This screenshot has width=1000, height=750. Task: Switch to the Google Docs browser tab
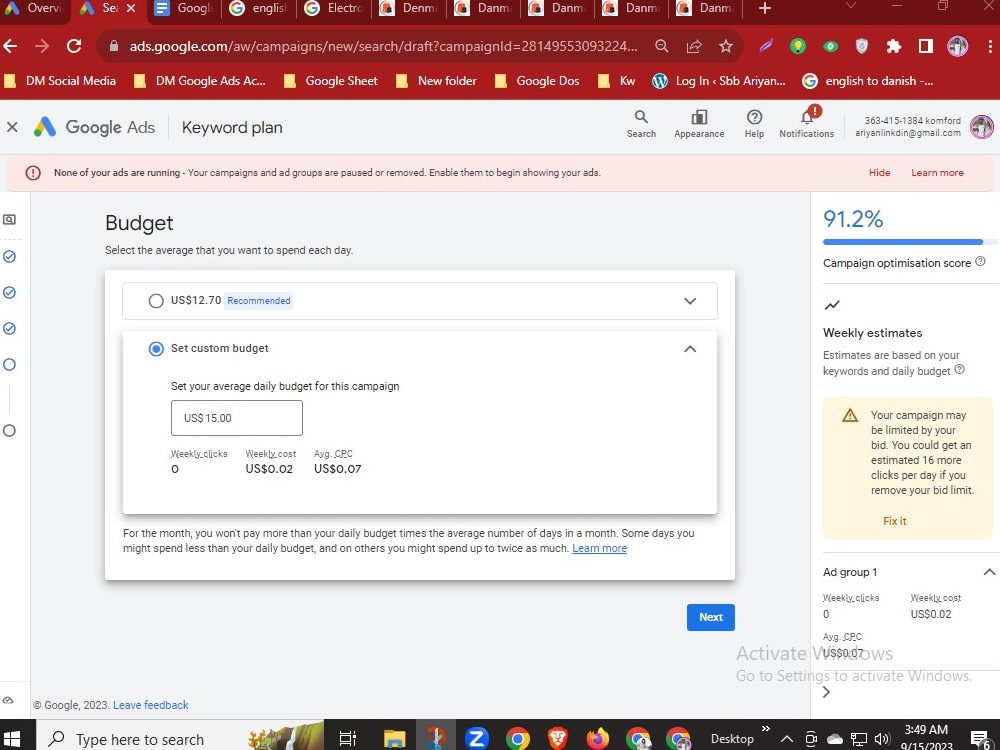(185, 8)
